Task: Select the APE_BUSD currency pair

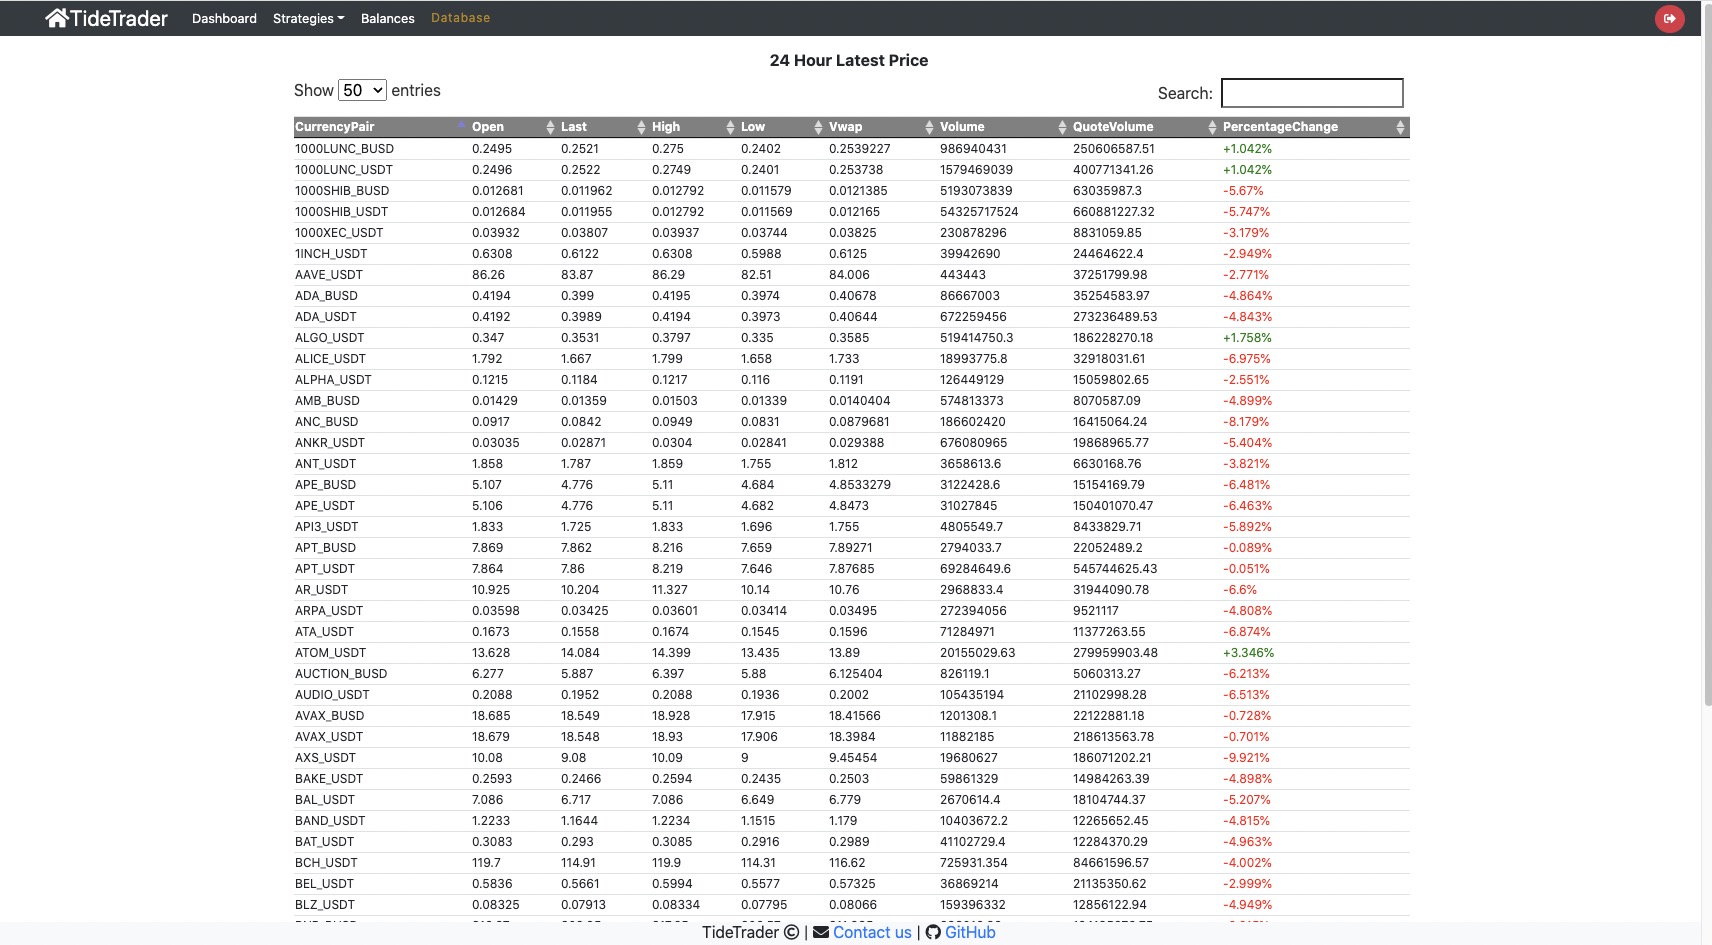Action: 325,485
